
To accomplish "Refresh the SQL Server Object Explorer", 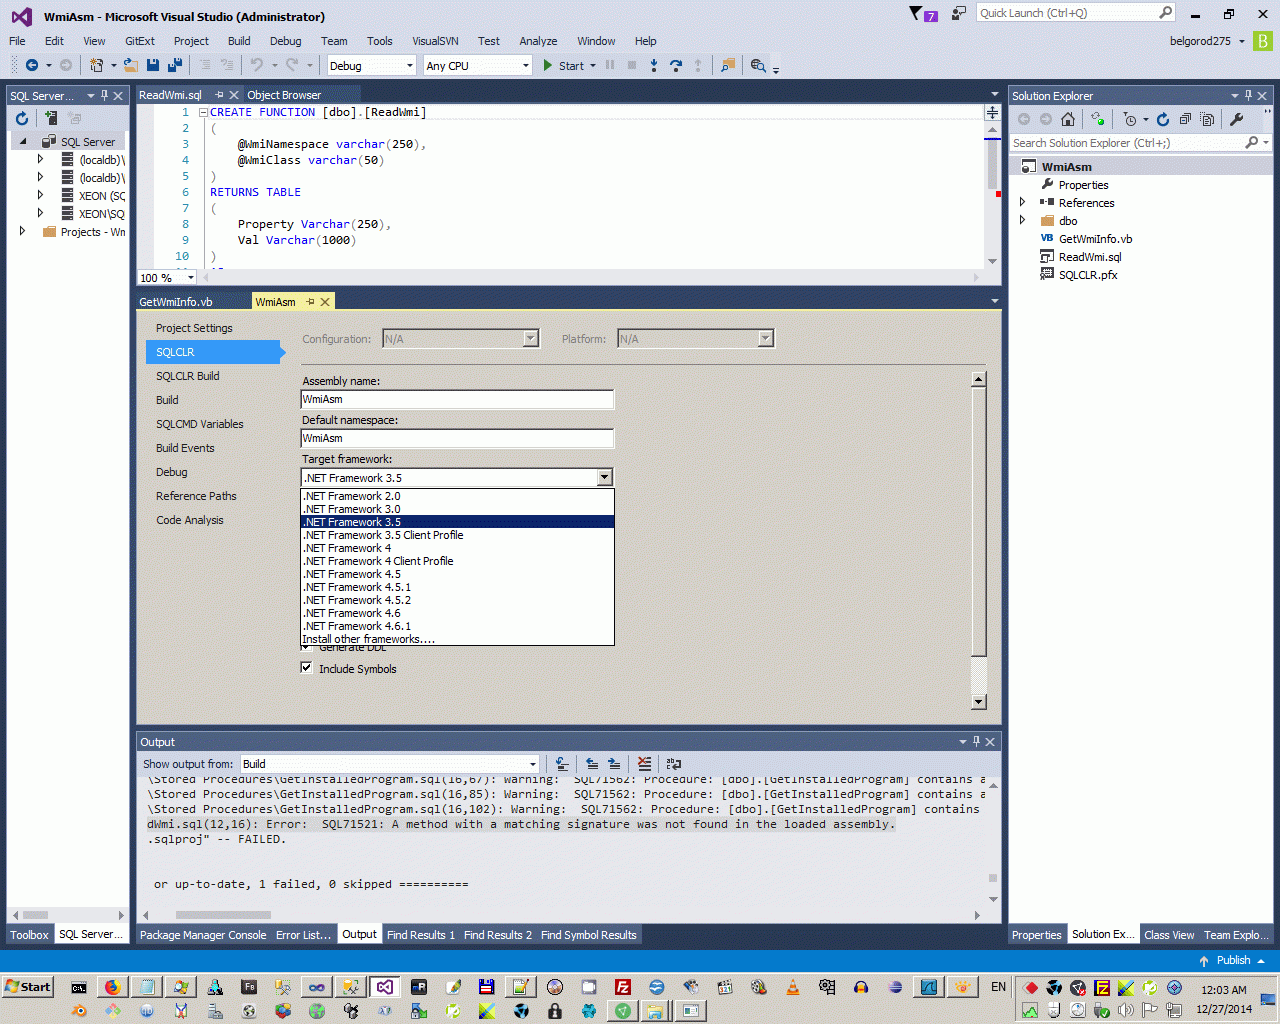I will (22, 118).
